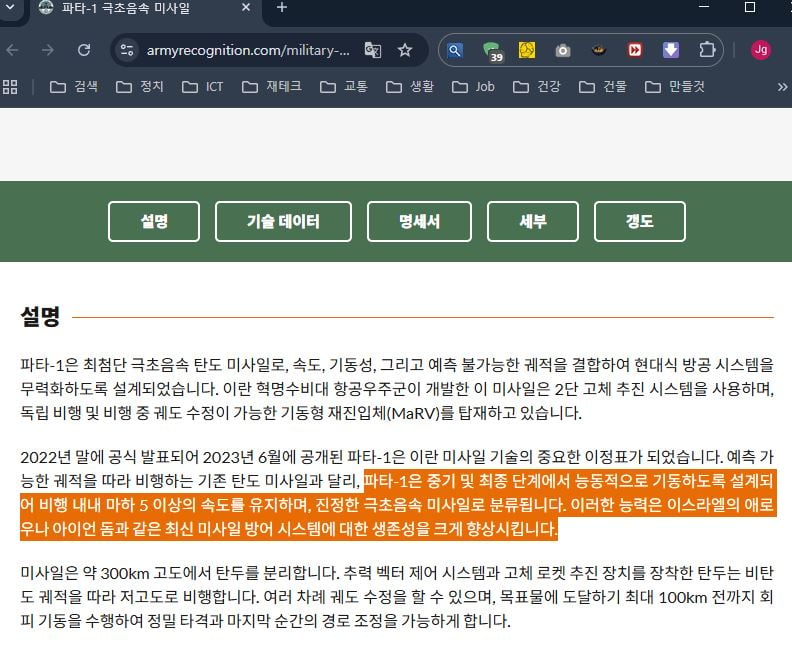The height and width of the screenshot is (654, 792).
Task: Open the 교통 bookmark folder
Action: click(343, 87)
